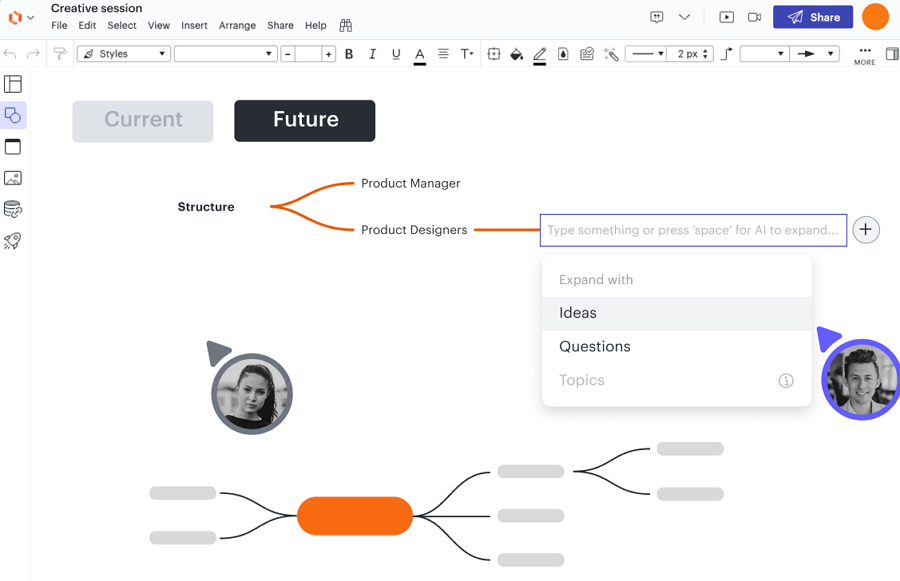900x581 pixels.
Task: Click the fill color bucket icon
Action: pos(516,54)
